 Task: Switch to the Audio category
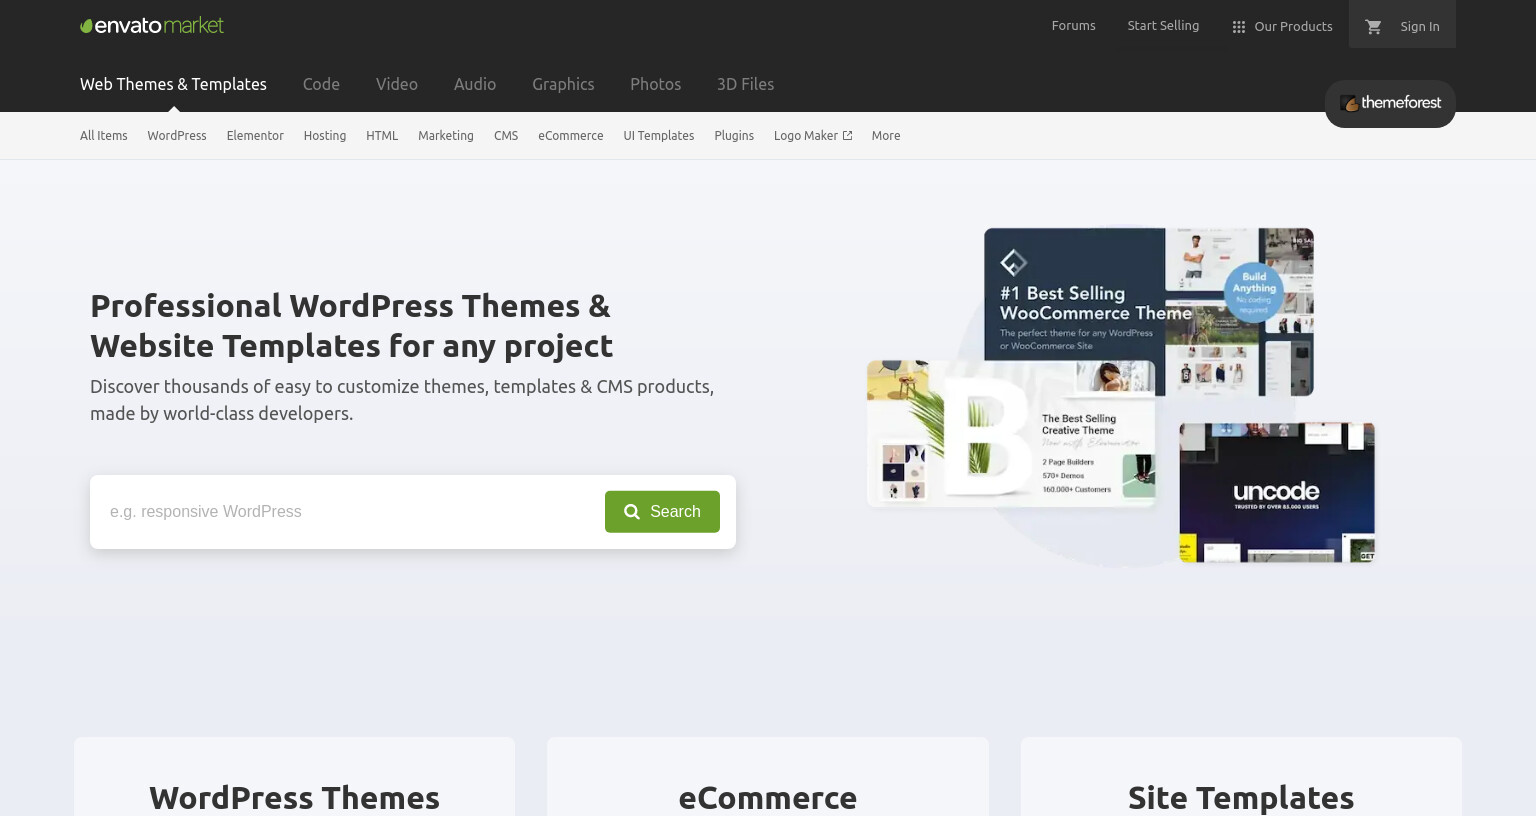point(475,84)
